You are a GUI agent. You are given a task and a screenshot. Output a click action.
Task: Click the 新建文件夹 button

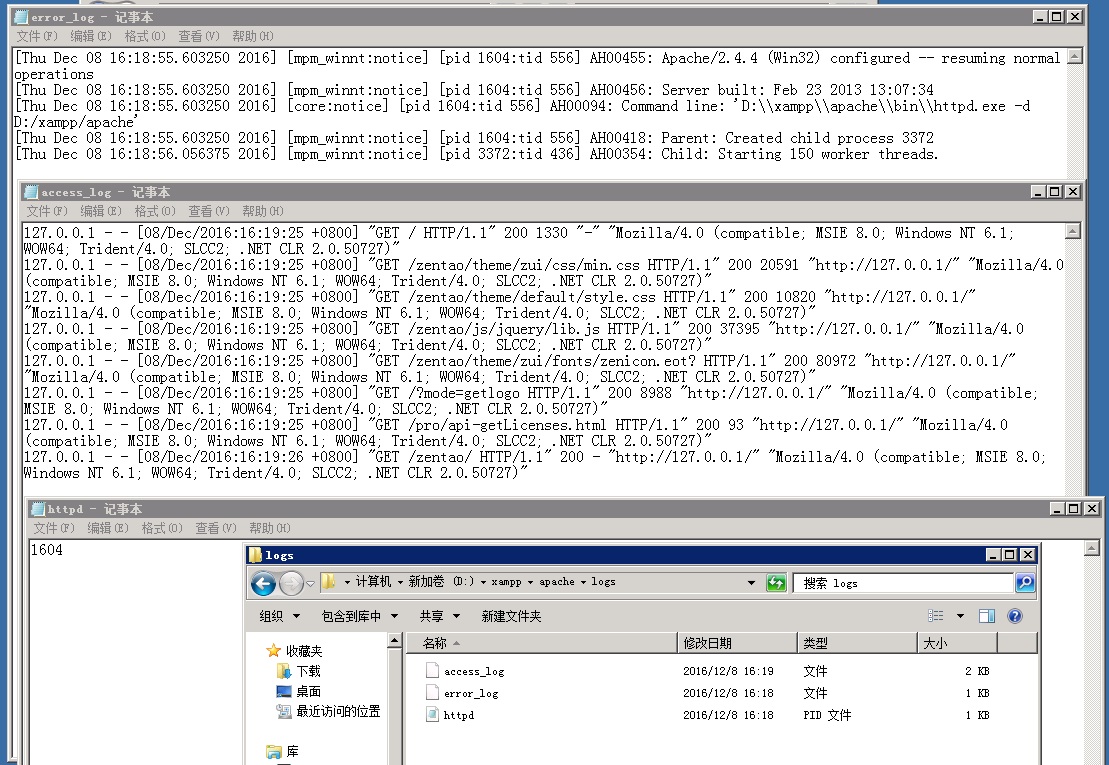(511, 616)
